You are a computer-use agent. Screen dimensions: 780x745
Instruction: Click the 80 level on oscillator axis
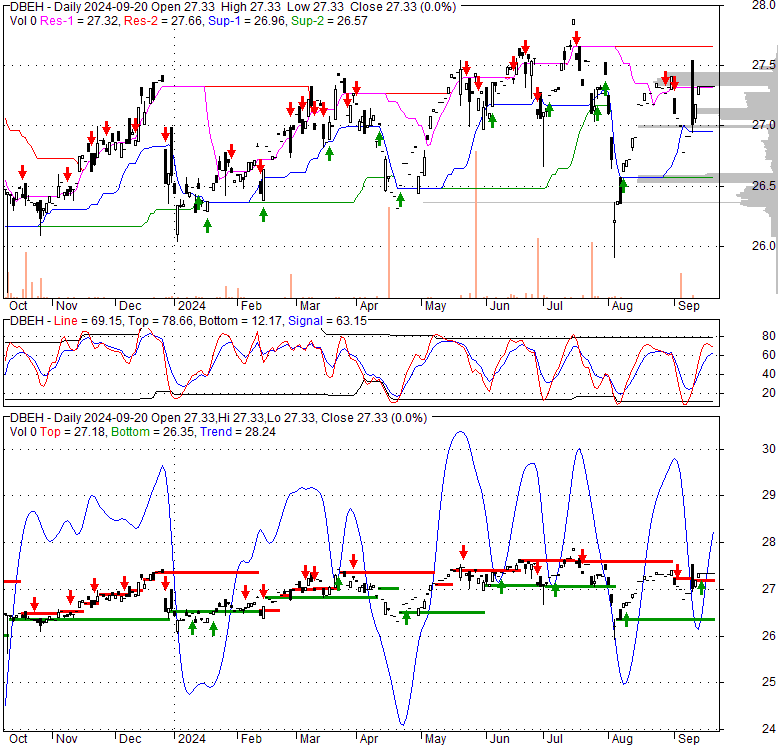(769, 336)
